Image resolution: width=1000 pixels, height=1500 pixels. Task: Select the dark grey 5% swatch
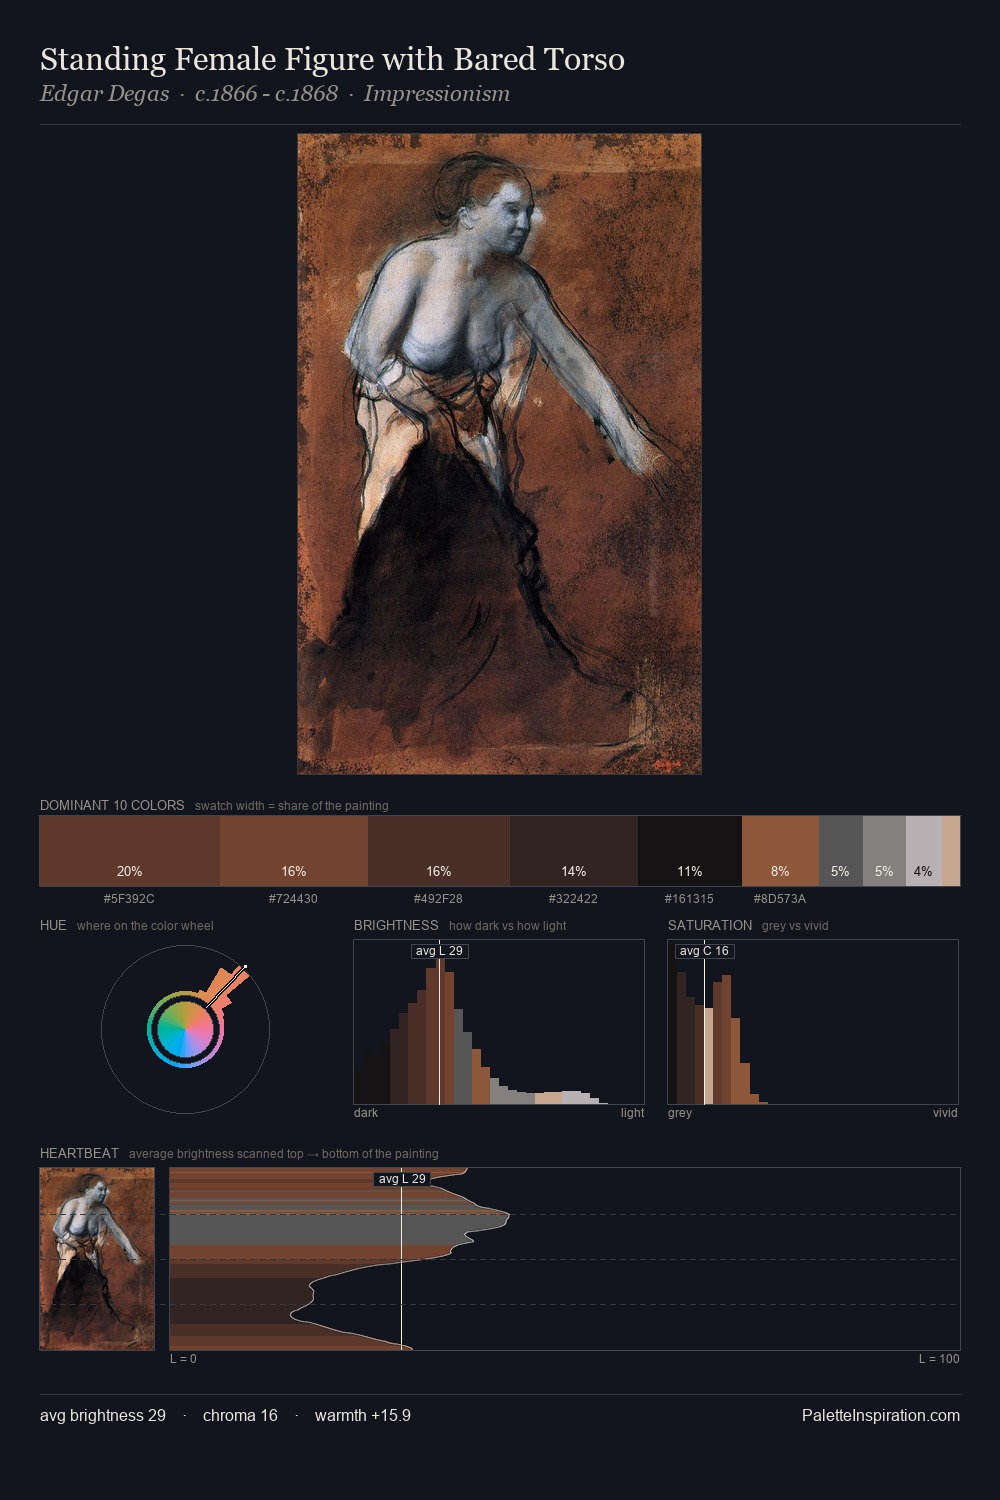841,851
